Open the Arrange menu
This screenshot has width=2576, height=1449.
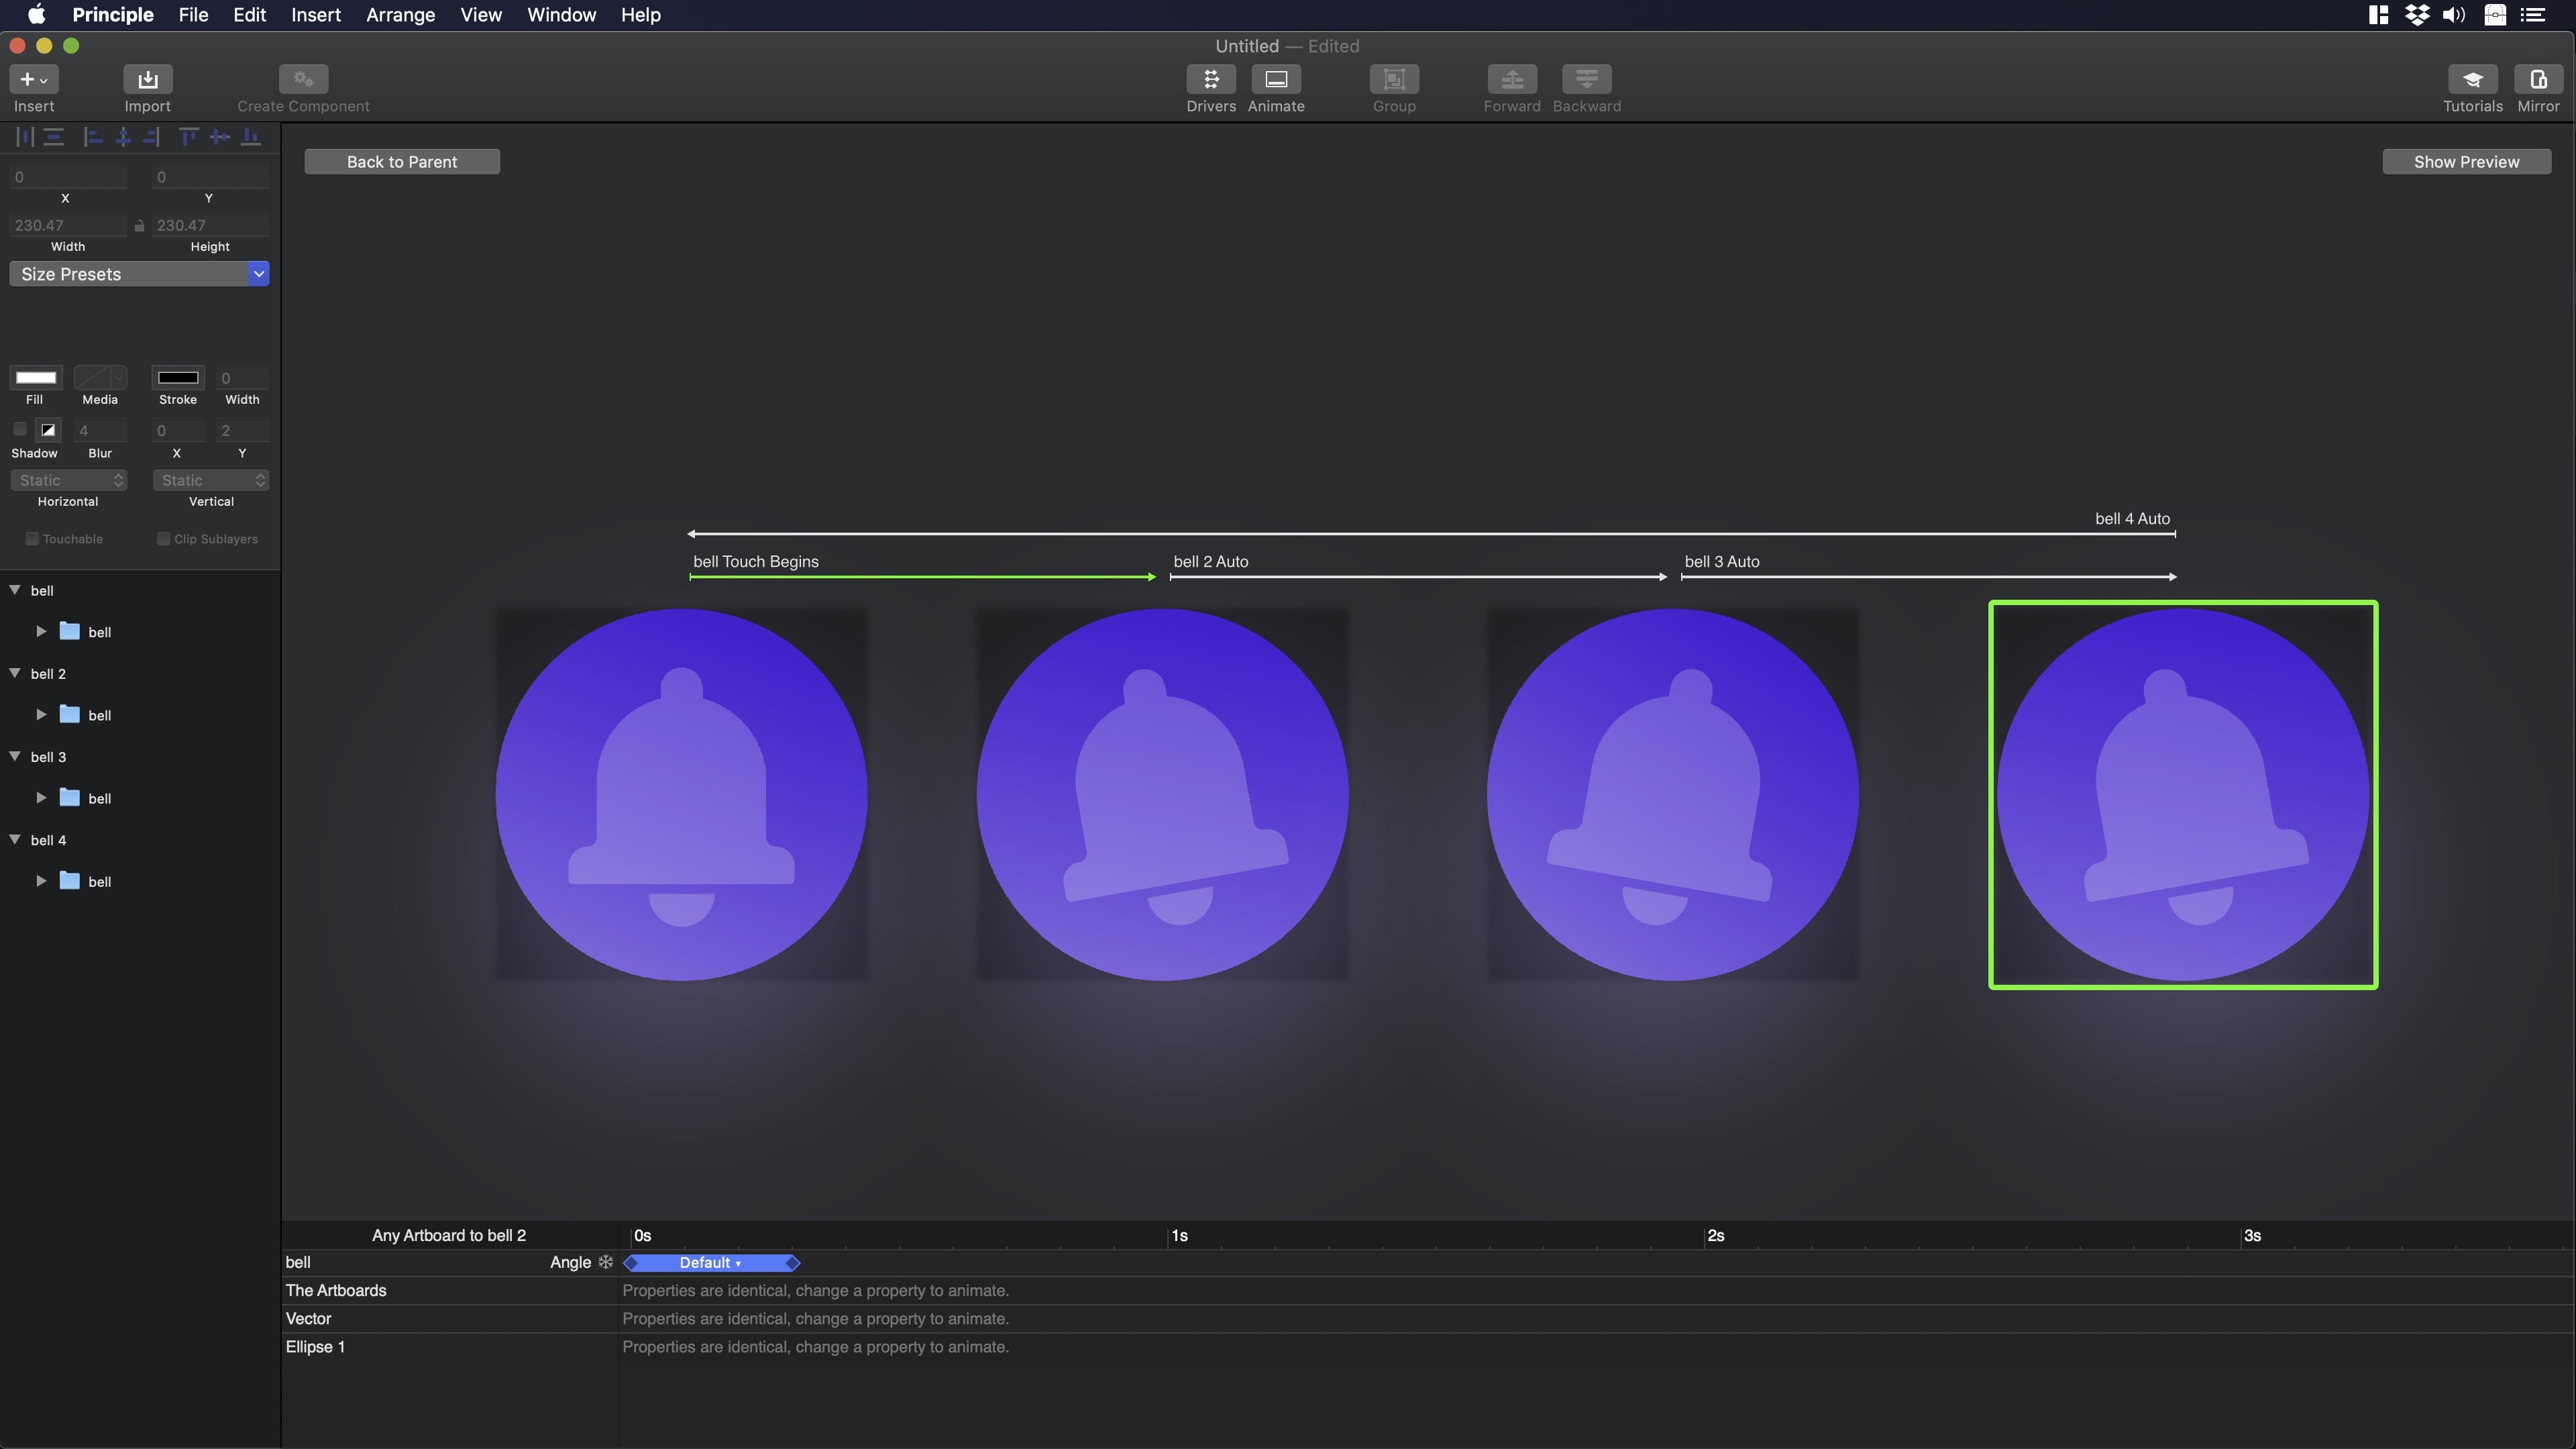click(x=399, y=15)
